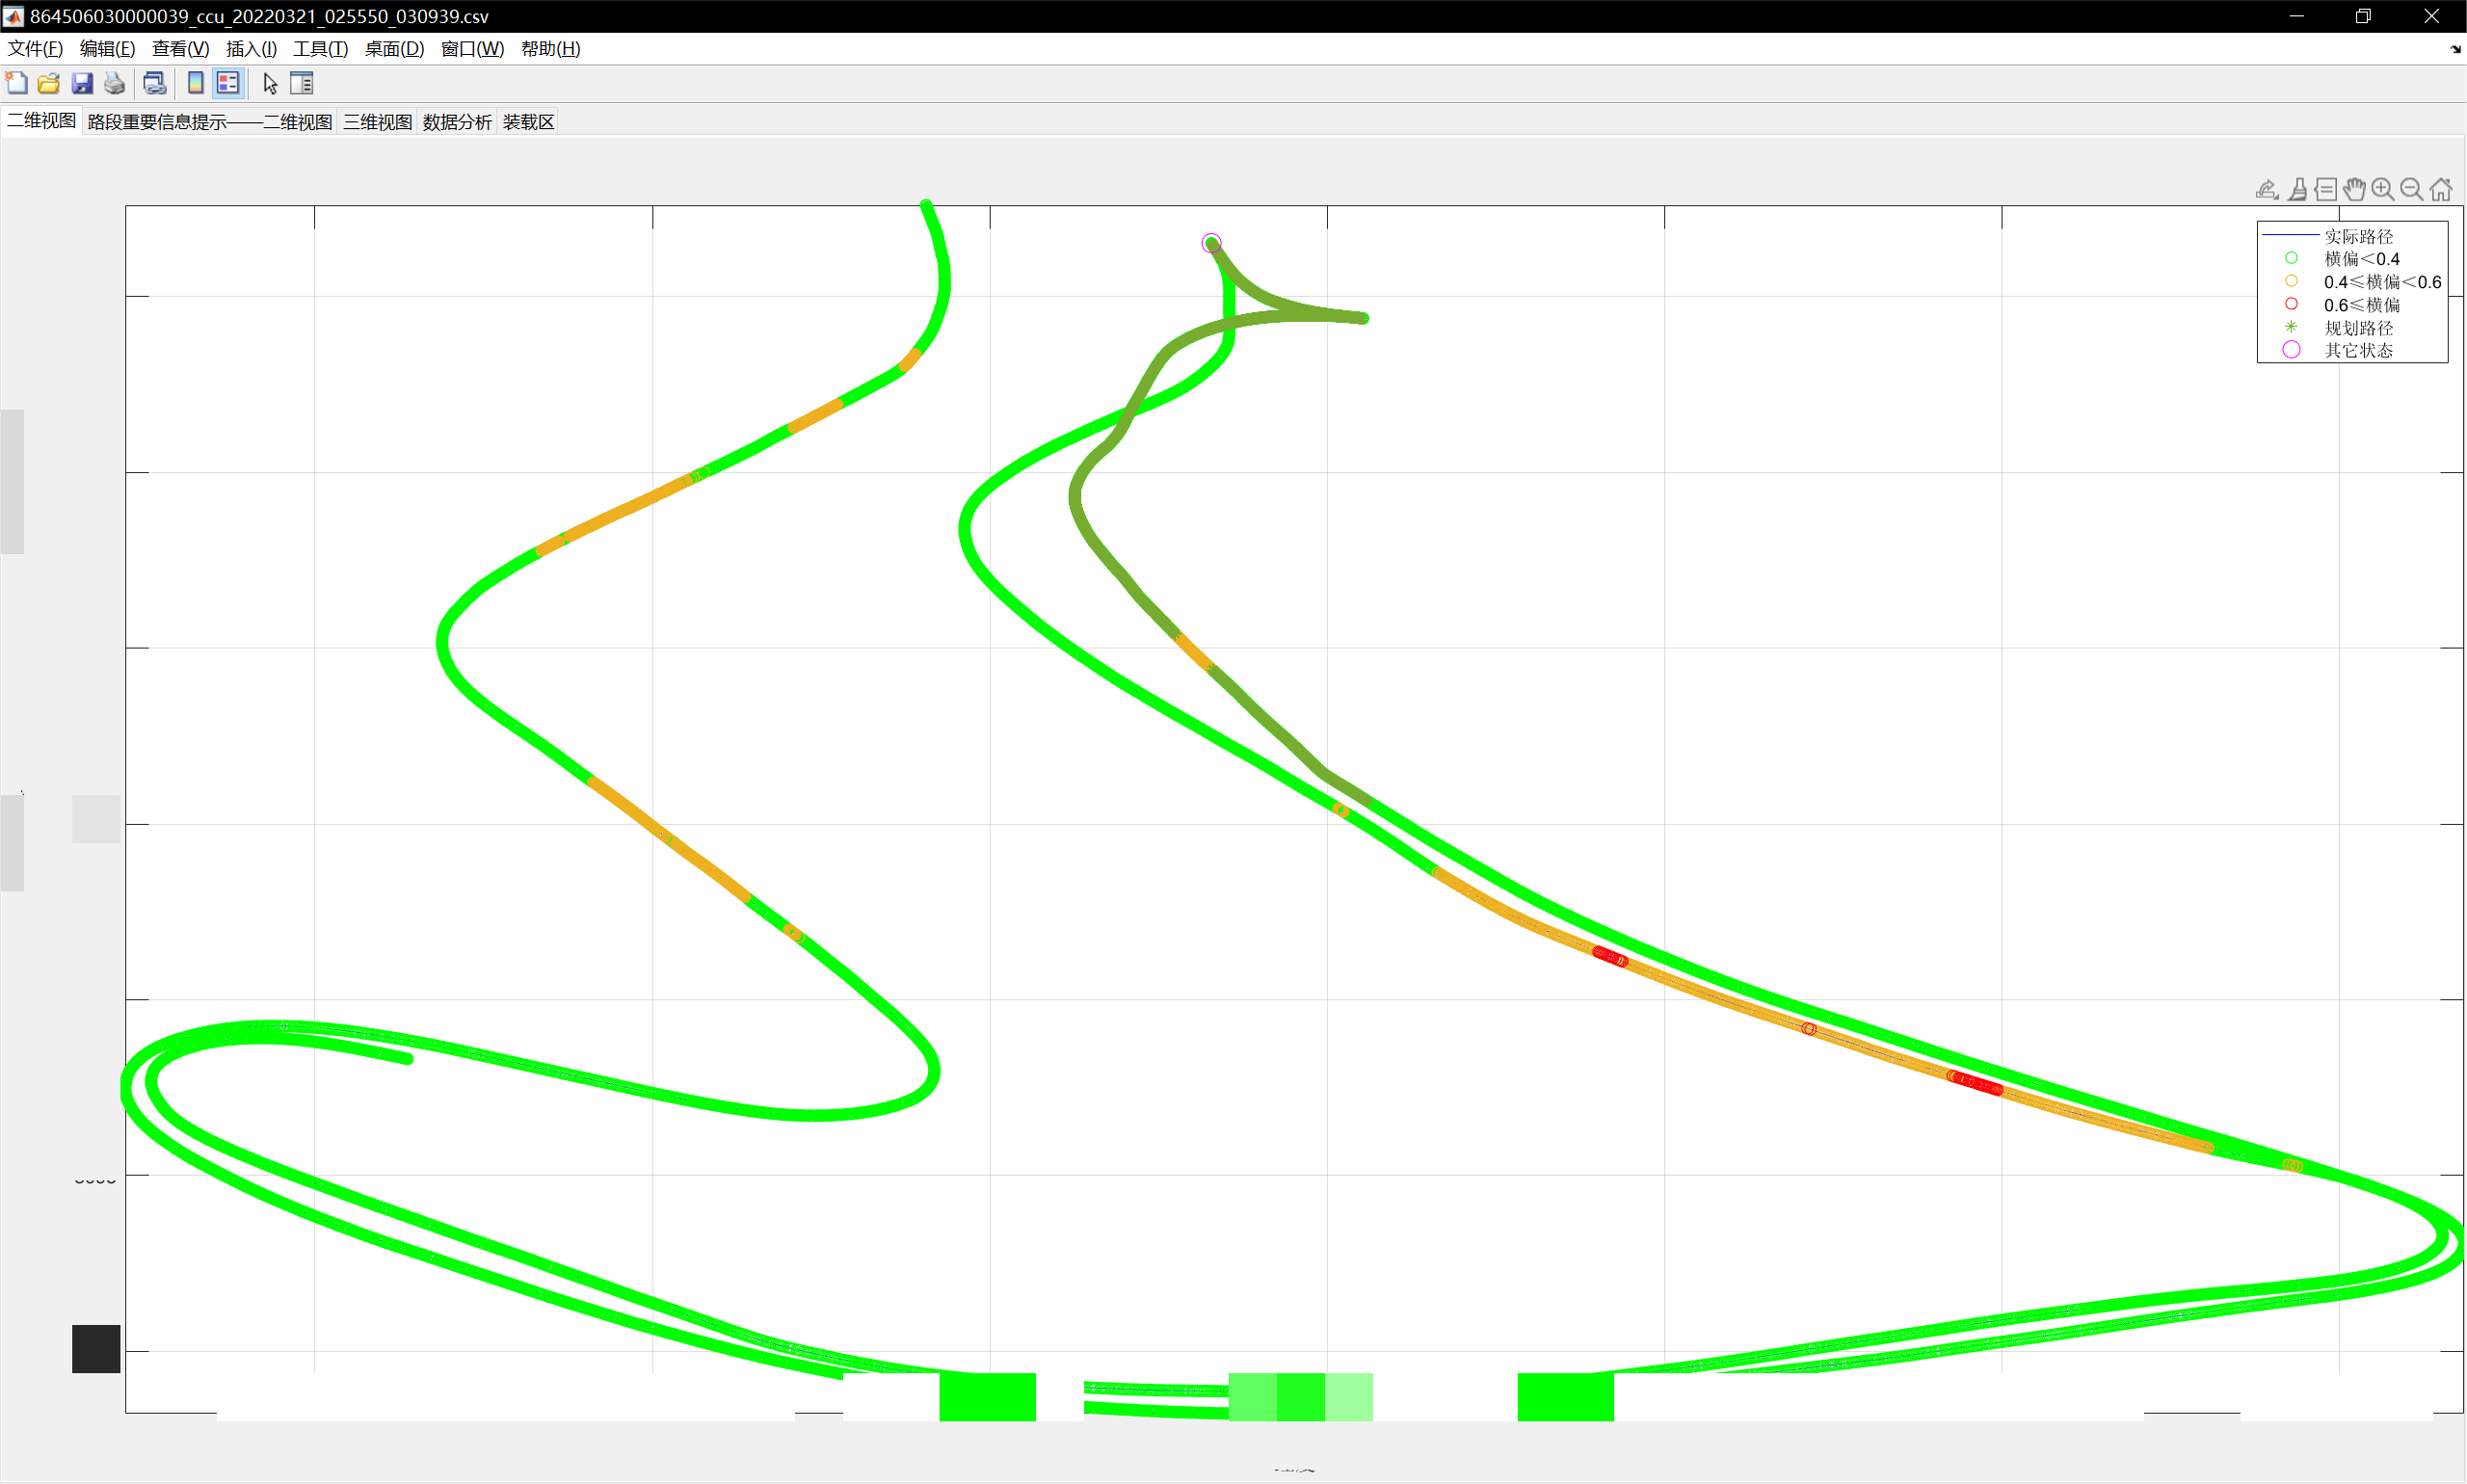This screenshot has height=1484, width=2467.
Task: Save the figure with floppy icon
Action: (82, 83)
